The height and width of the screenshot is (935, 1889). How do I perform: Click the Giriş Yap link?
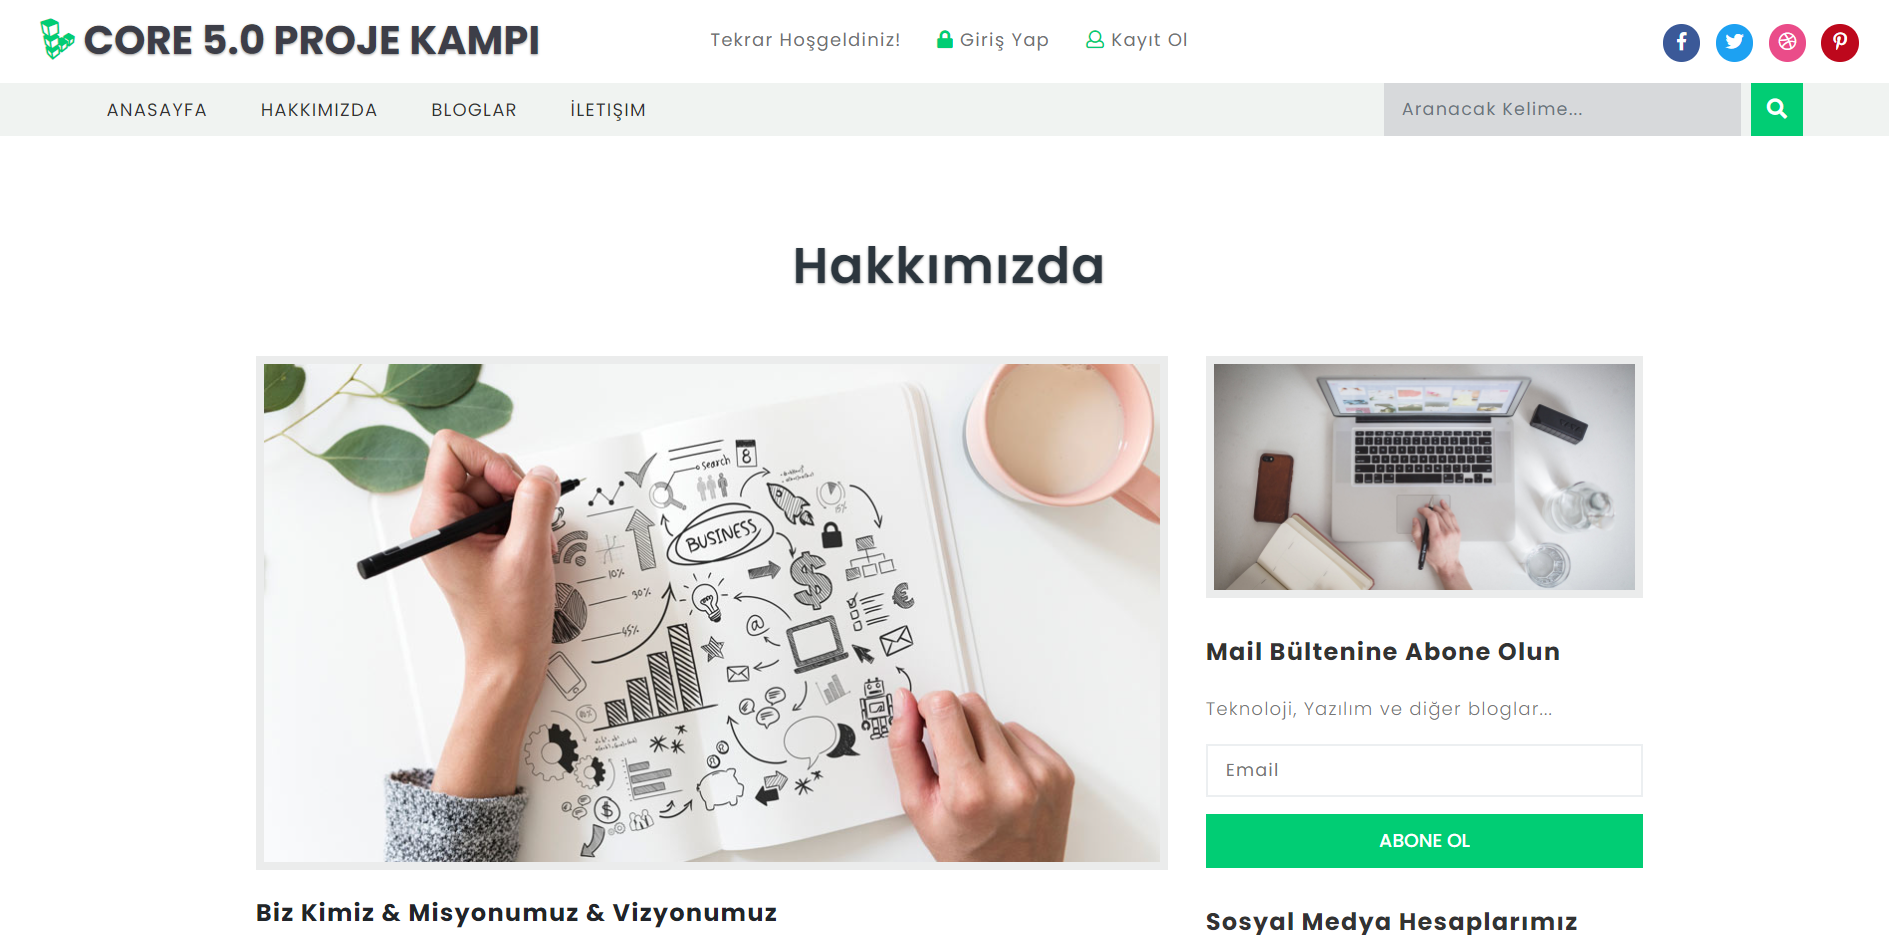coord(1004,40)
